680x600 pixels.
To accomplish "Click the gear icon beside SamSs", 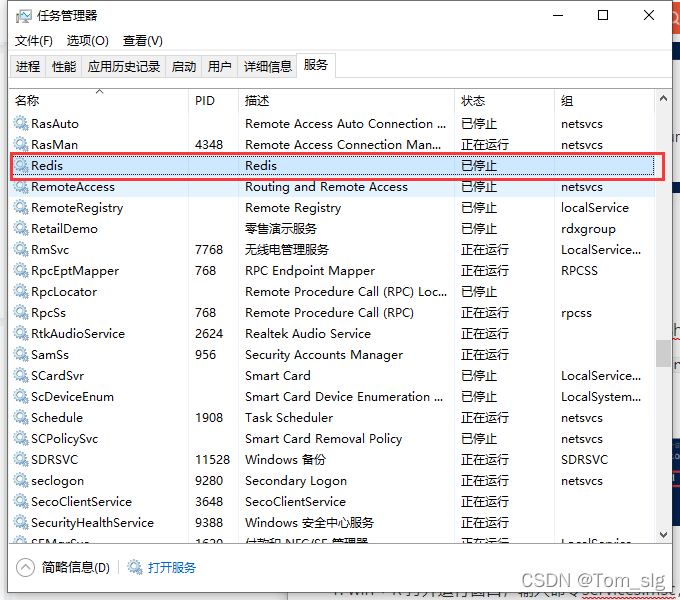I will click(x=21, y=355).
